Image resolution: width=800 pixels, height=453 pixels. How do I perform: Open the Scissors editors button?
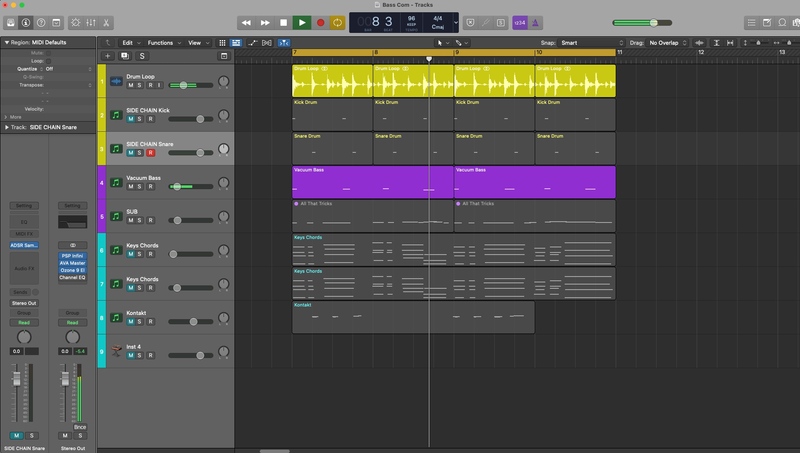(107, 22)
